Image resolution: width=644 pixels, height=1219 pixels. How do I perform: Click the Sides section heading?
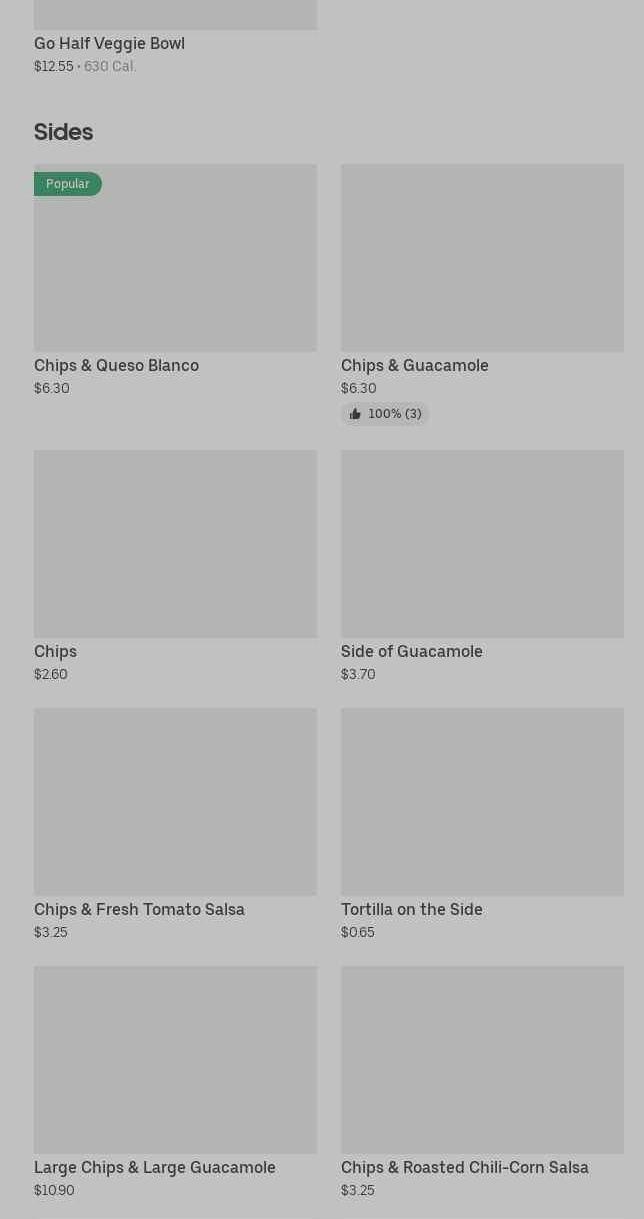tap(63, 132)
